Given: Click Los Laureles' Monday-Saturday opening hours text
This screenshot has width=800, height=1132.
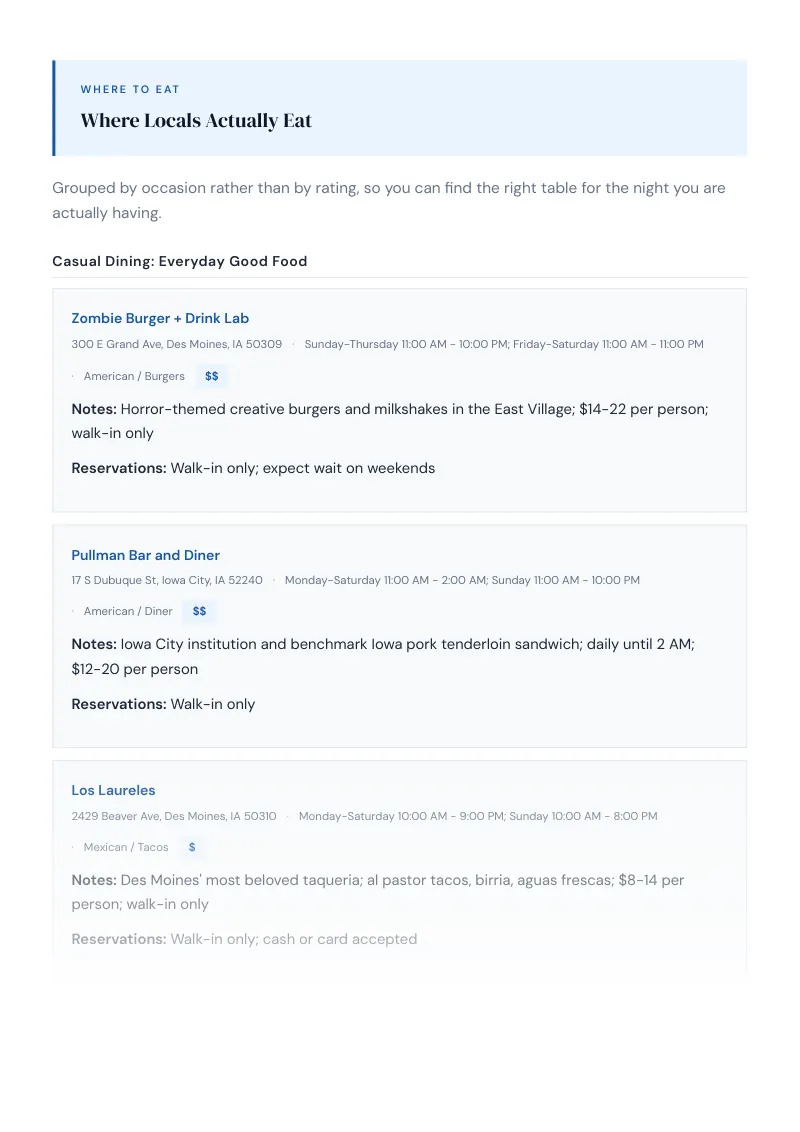Looking at the screenshot, I should (x=478, y=817).
